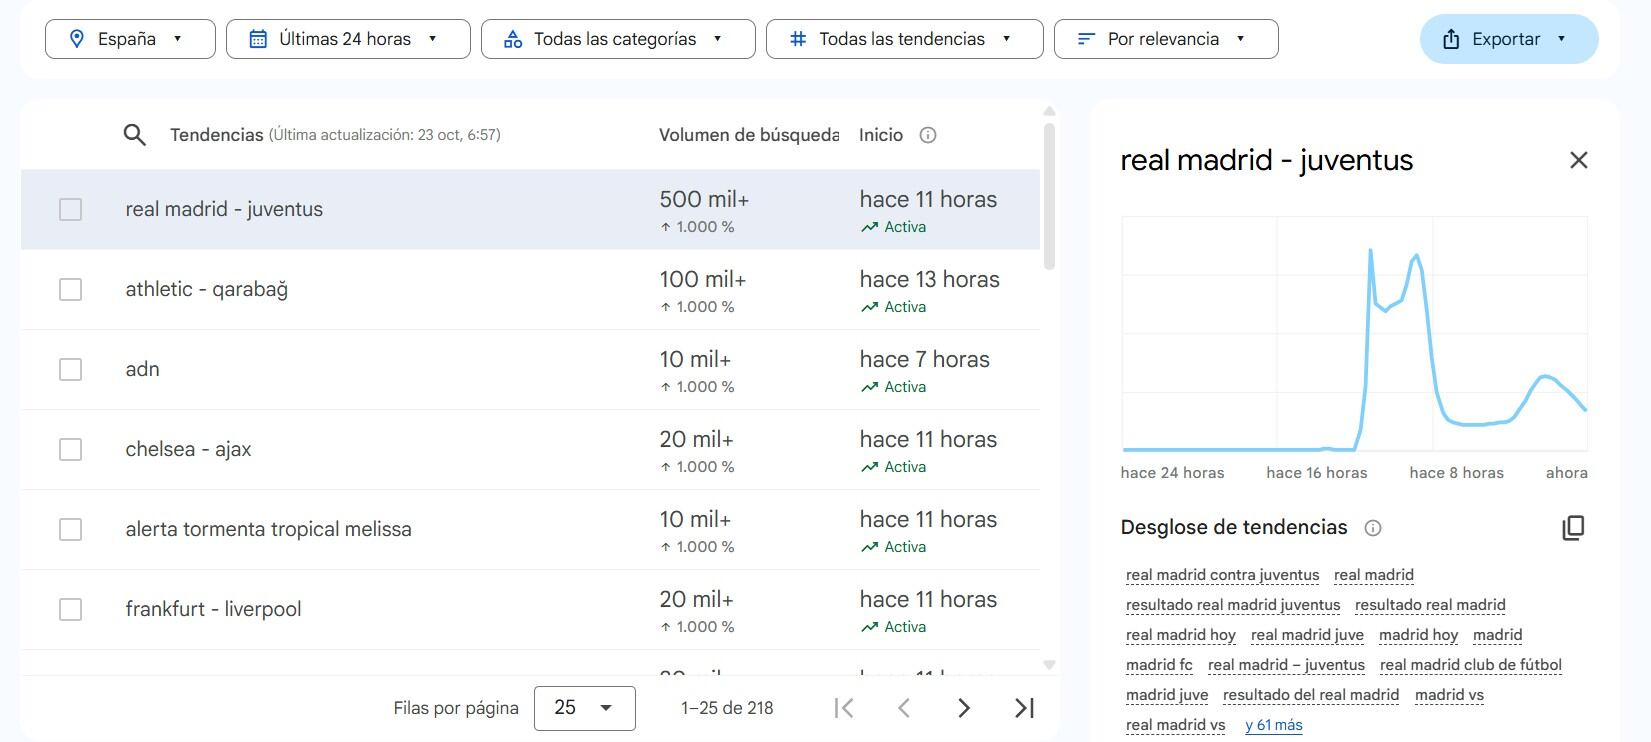Click the Volumen de búsqueda column header
This screenshot has height=742, width=1651.
pyautogui.click(x=748, y=135)
